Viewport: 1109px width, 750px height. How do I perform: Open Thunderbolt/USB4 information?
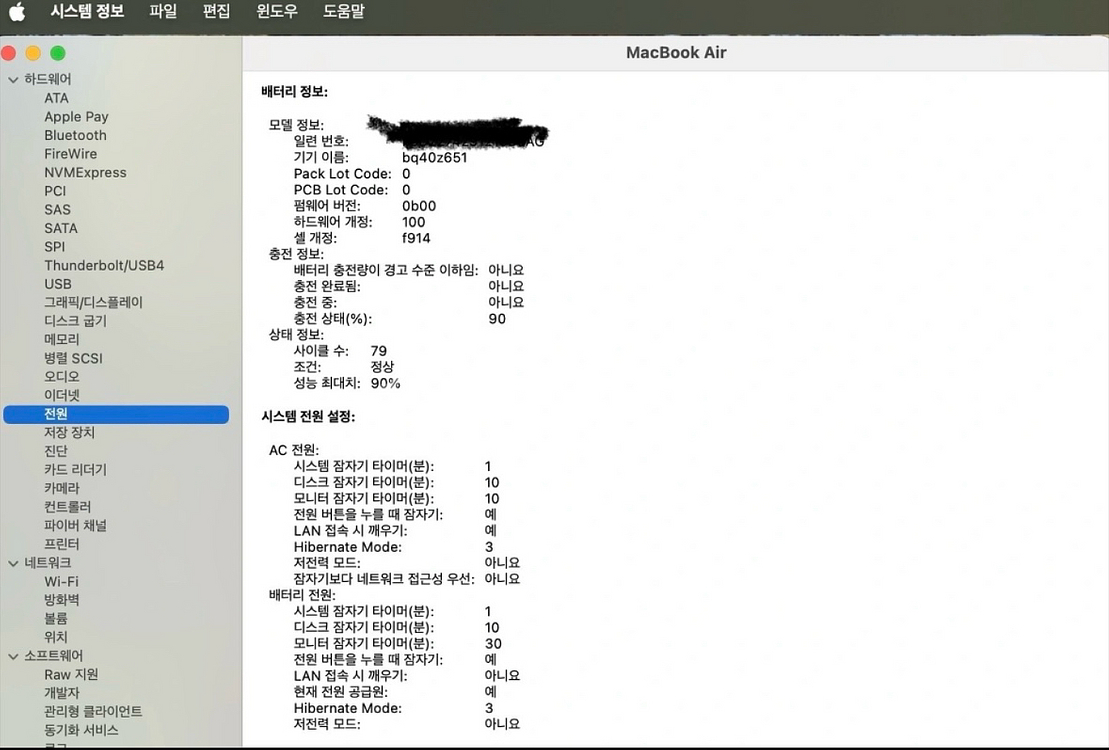click(104, 265)
